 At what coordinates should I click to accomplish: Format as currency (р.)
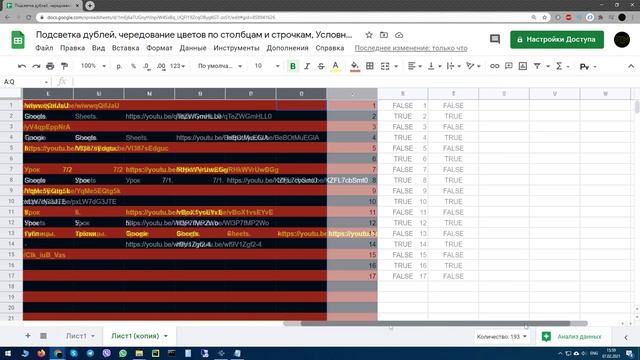click(x=119, y=66)
